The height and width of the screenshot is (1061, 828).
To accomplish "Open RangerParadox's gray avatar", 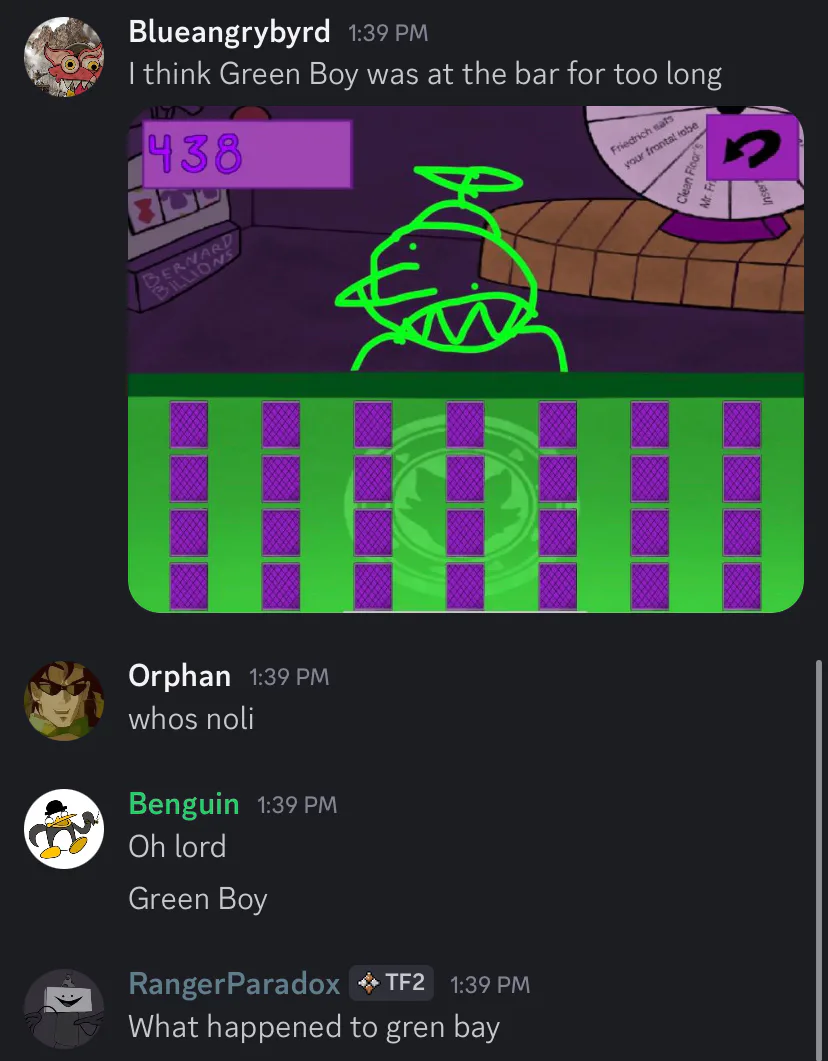I will (64, 1009).
